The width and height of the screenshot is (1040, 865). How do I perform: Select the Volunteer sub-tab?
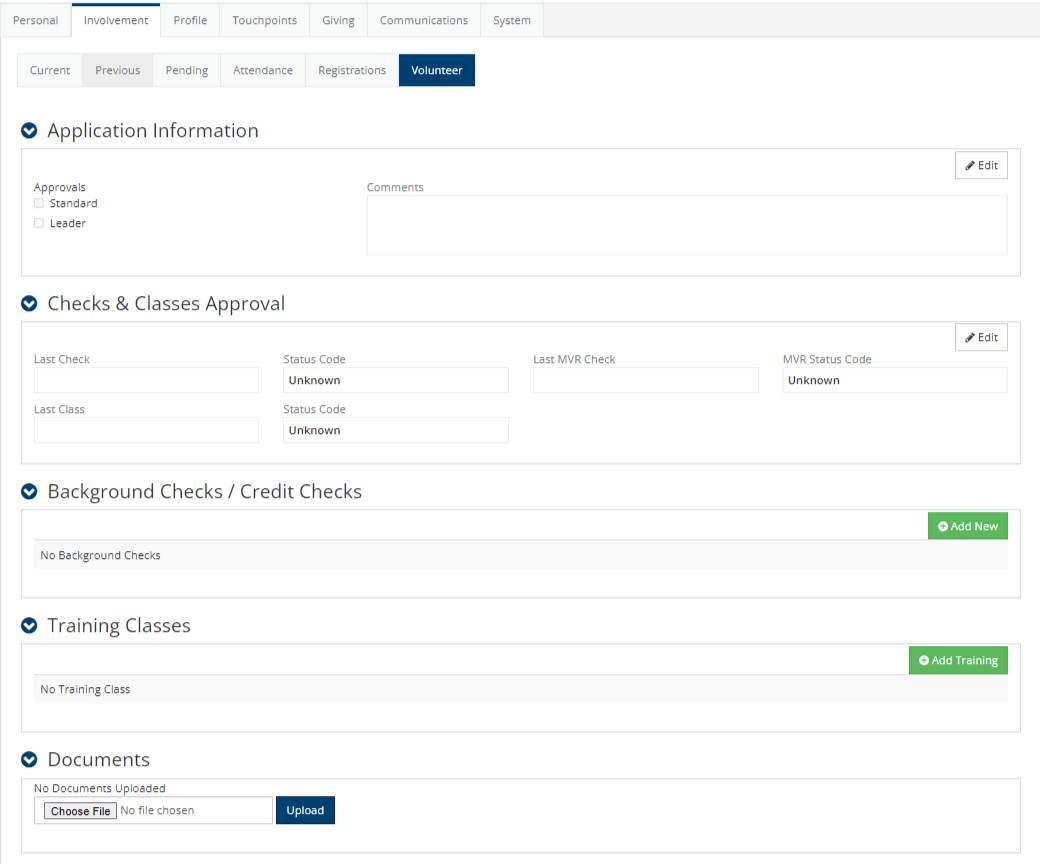(x=437, y=70)
